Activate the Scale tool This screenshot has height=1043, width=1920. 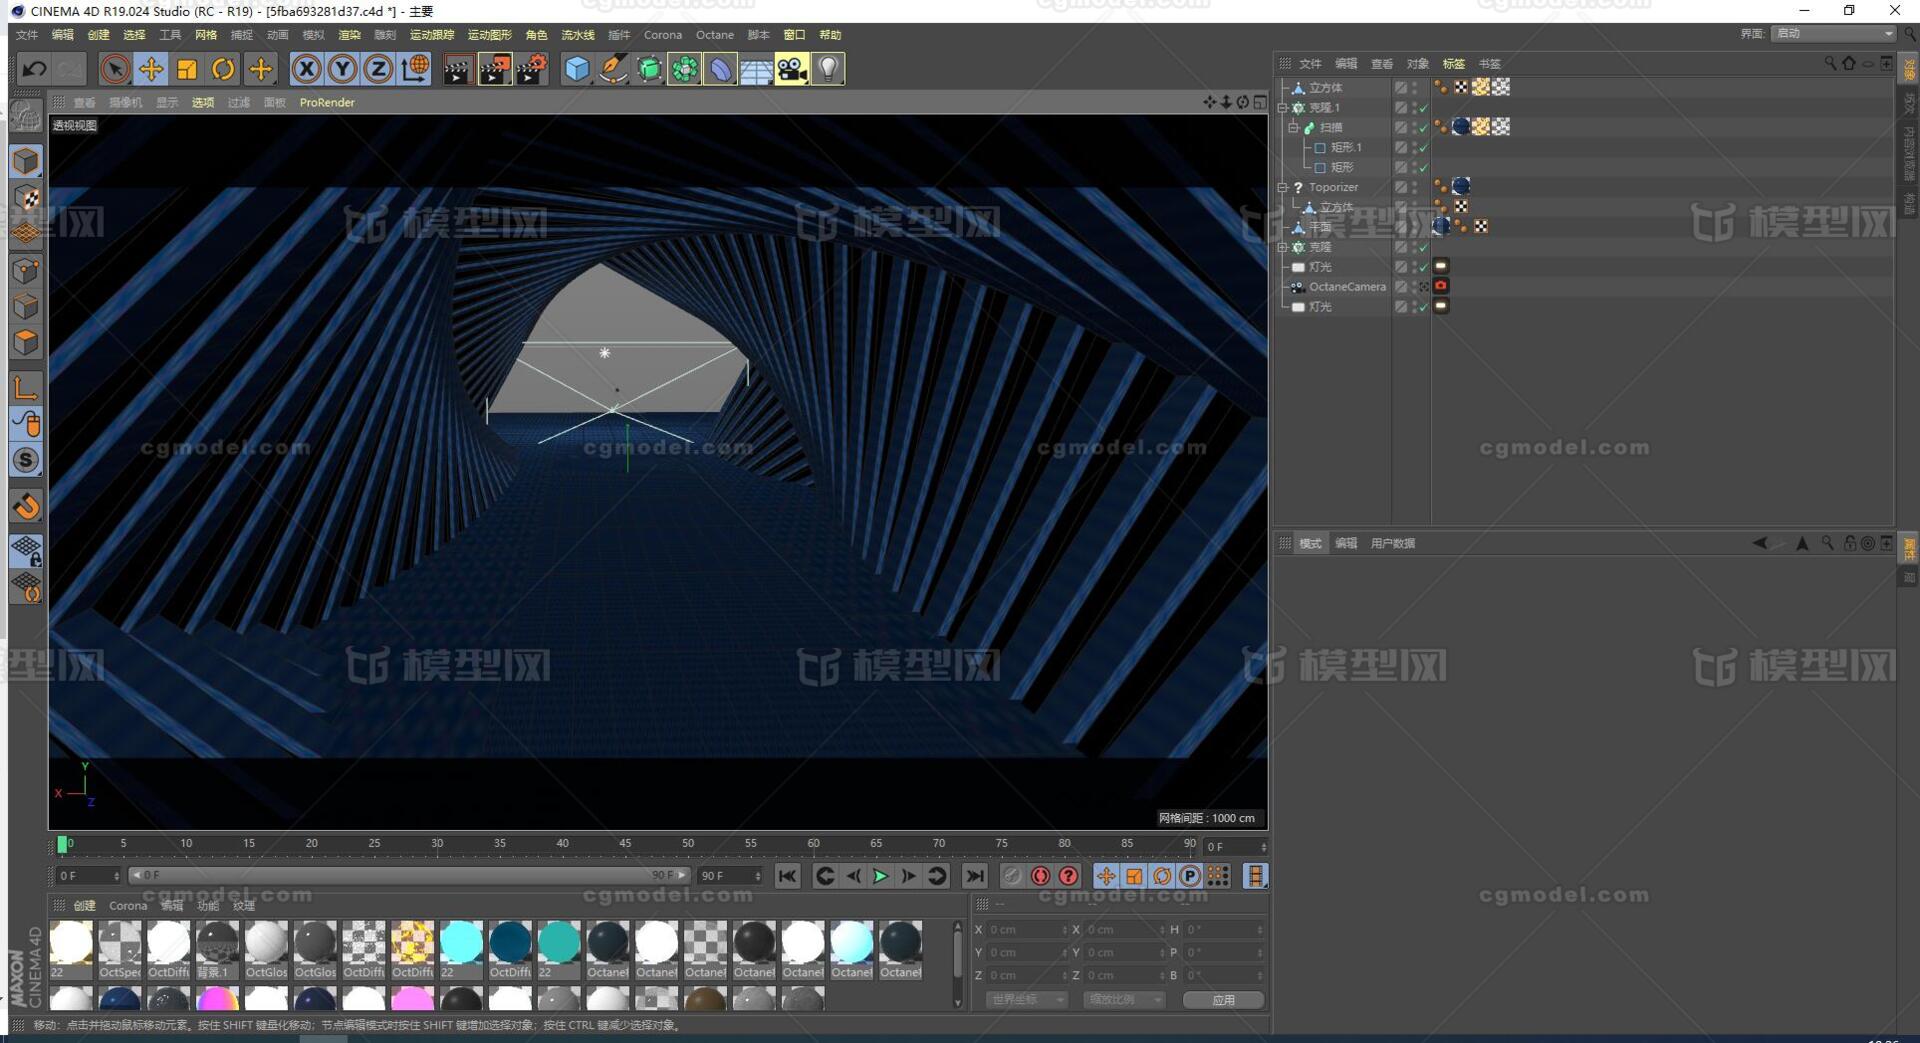[x=187, y=69]
